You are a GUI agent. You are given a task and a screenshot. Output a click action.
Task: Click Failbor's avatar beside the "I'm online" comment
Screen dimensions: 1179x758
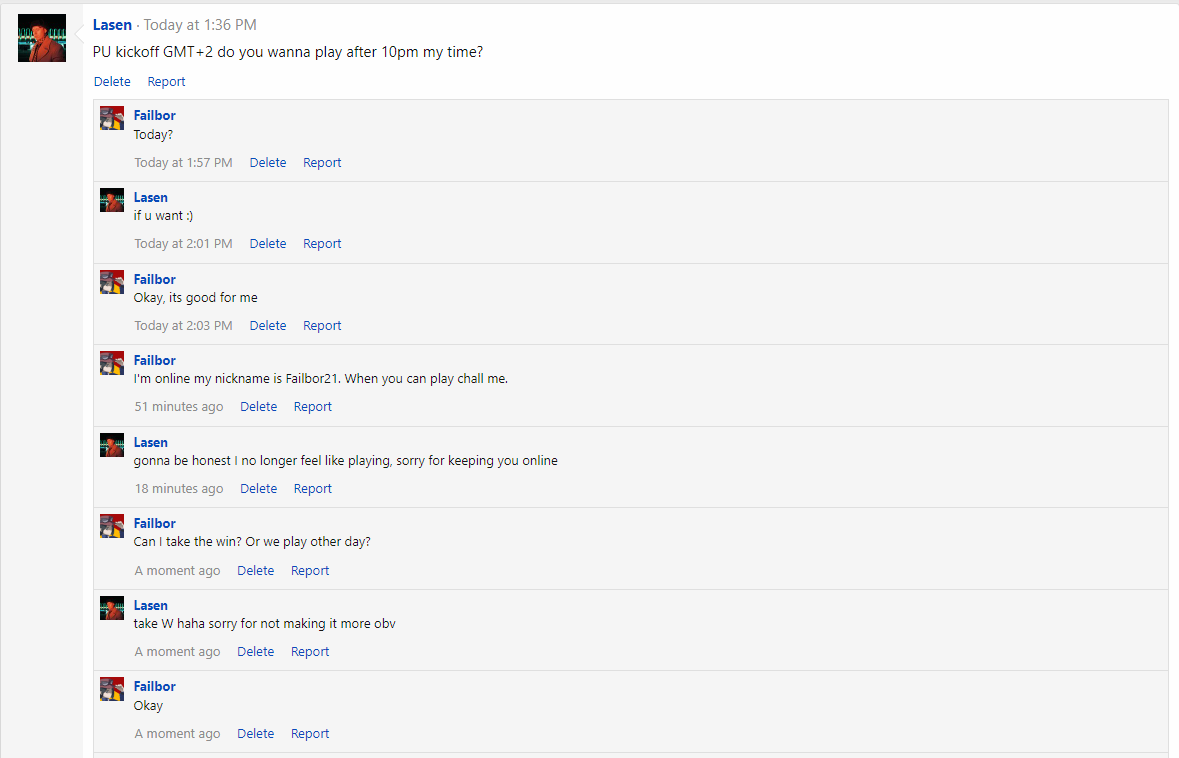click(x=112, y=363)
